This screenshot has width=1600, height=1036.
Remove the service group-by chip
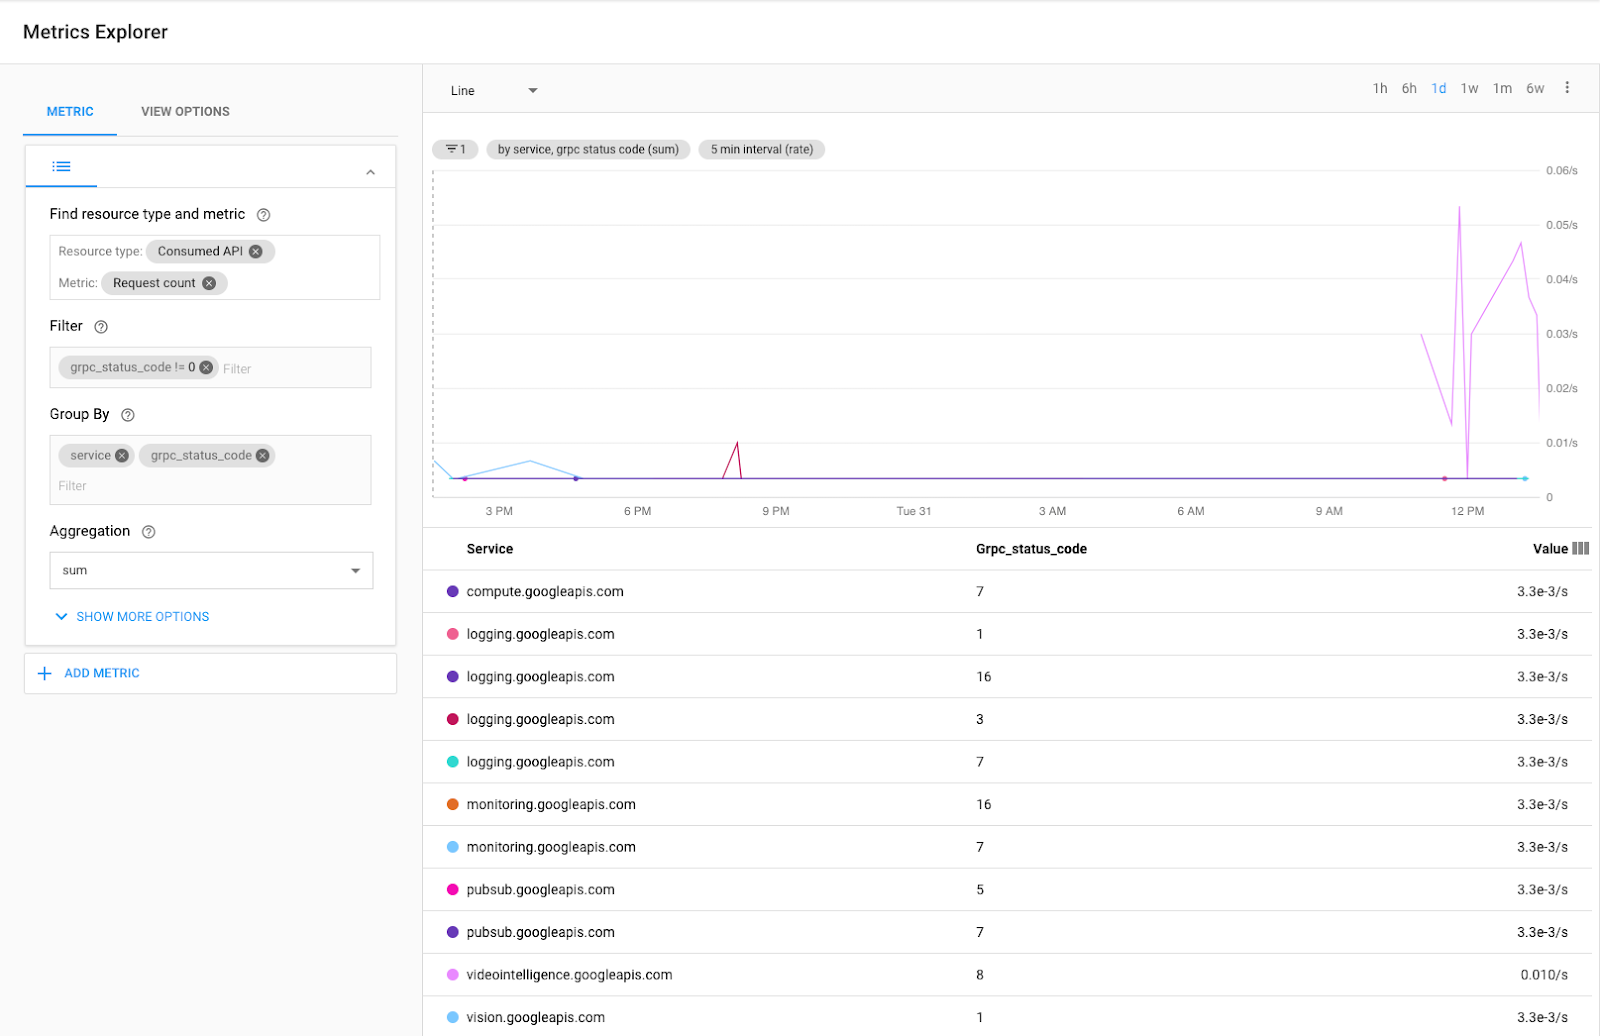(122, 455)
